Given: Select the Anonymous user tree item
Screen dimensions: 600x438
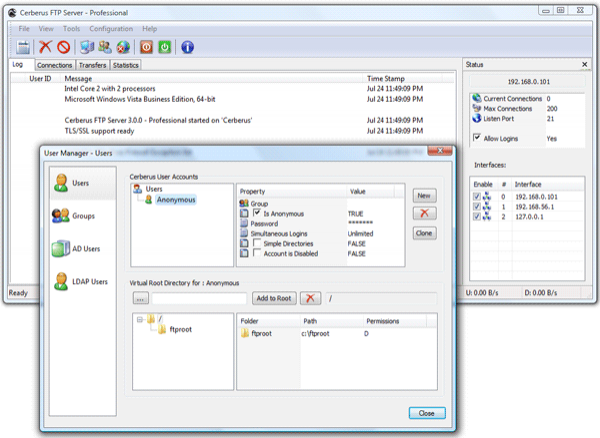Looking at the screenshot, I should tap(175, 199).
